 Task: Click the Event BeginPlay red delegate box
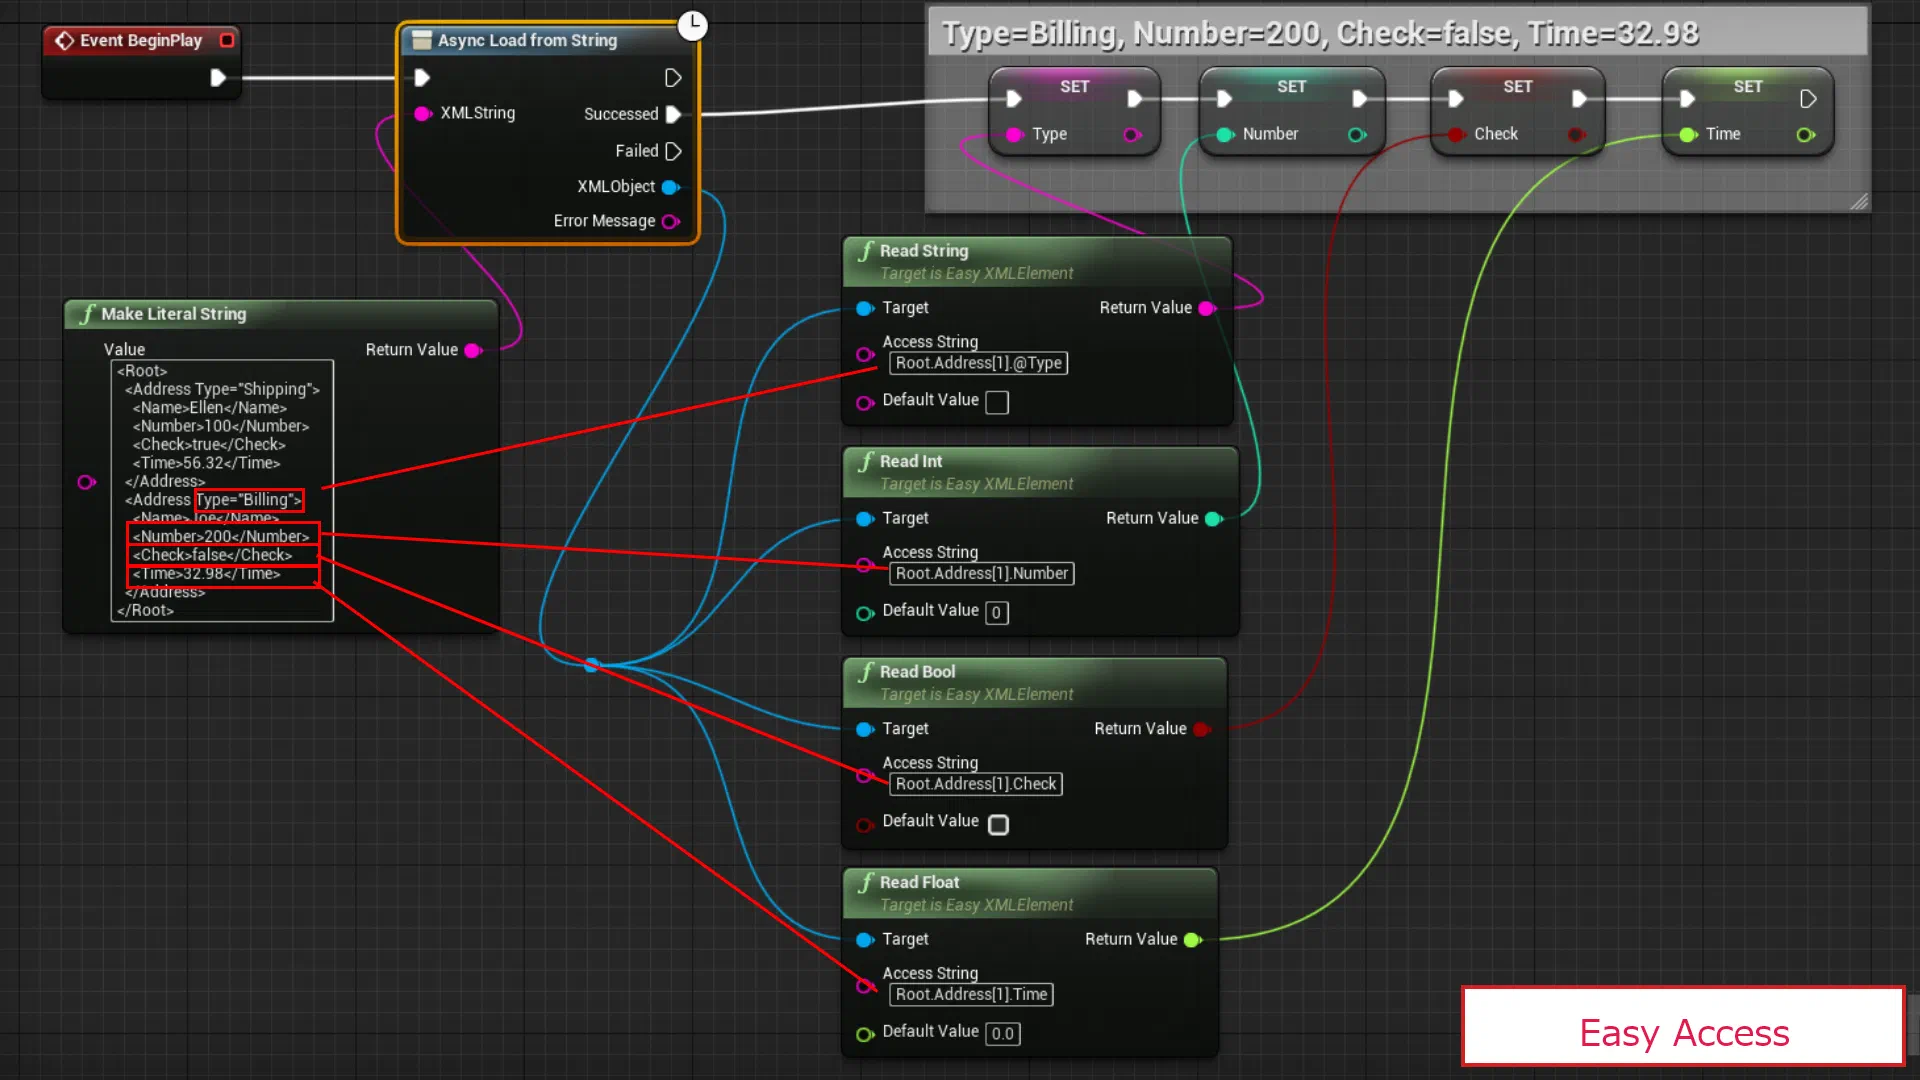pyautogui.click(x=227, y=40)
